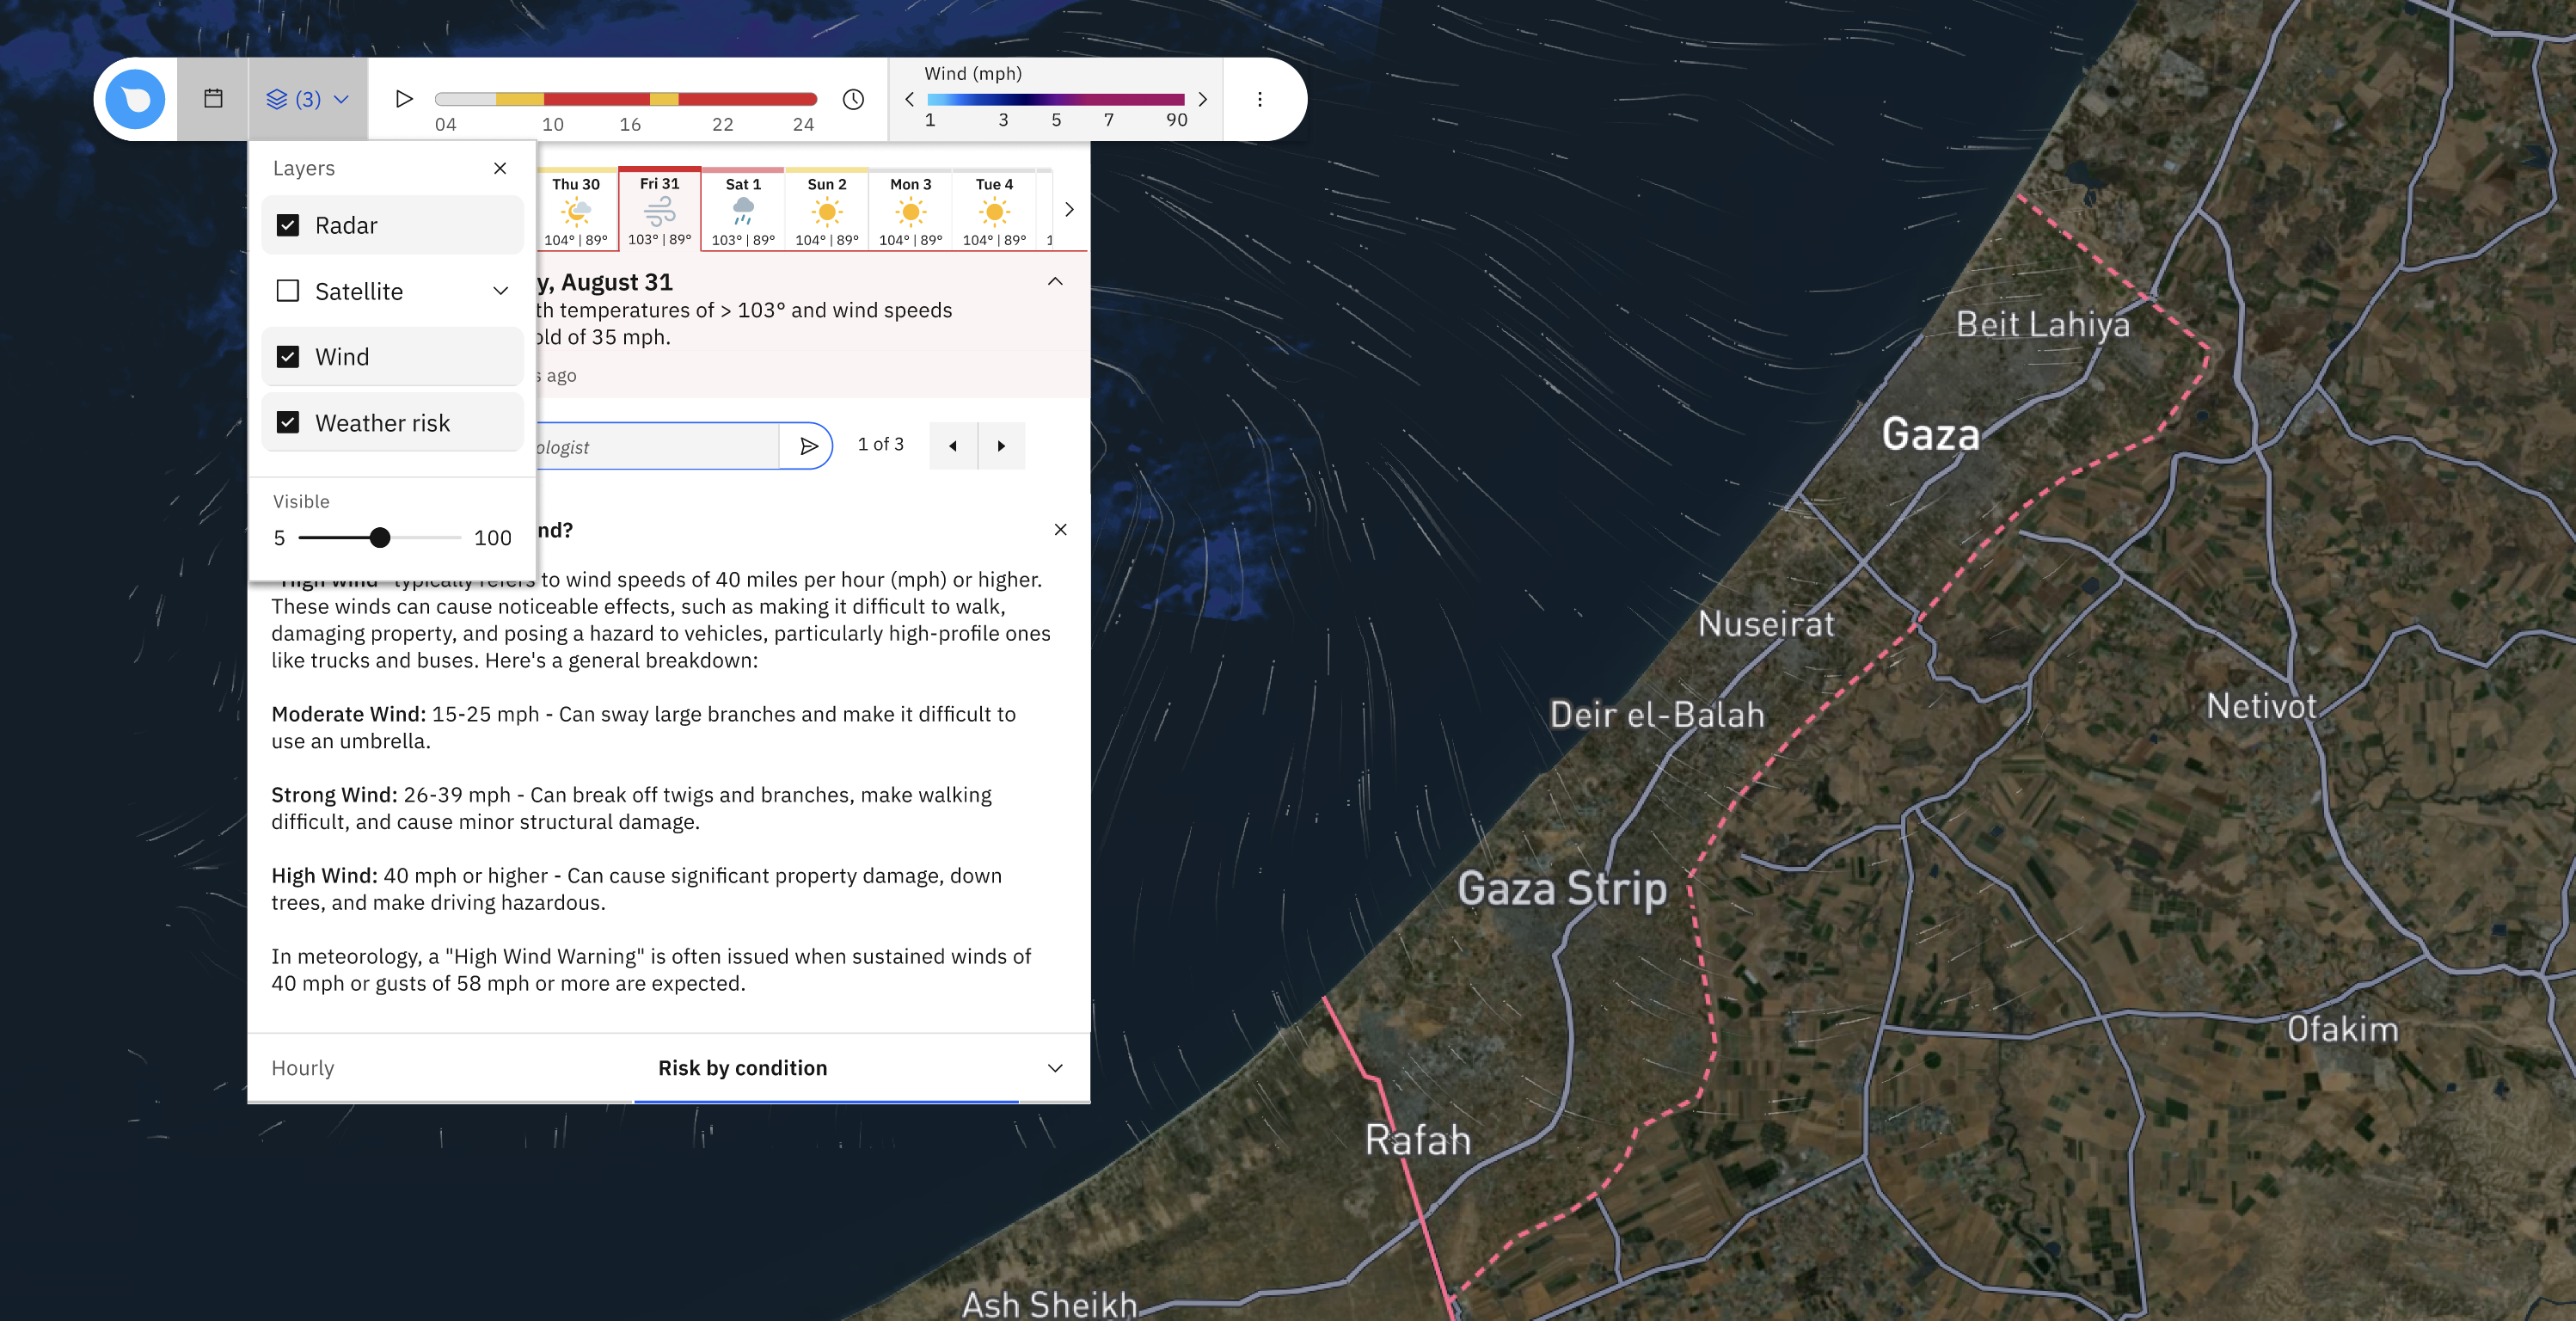Image resolution: width=2576 pixels, height=1321 pixels.
Task: Go to previous answer of 3
Action: pos(953,446)
